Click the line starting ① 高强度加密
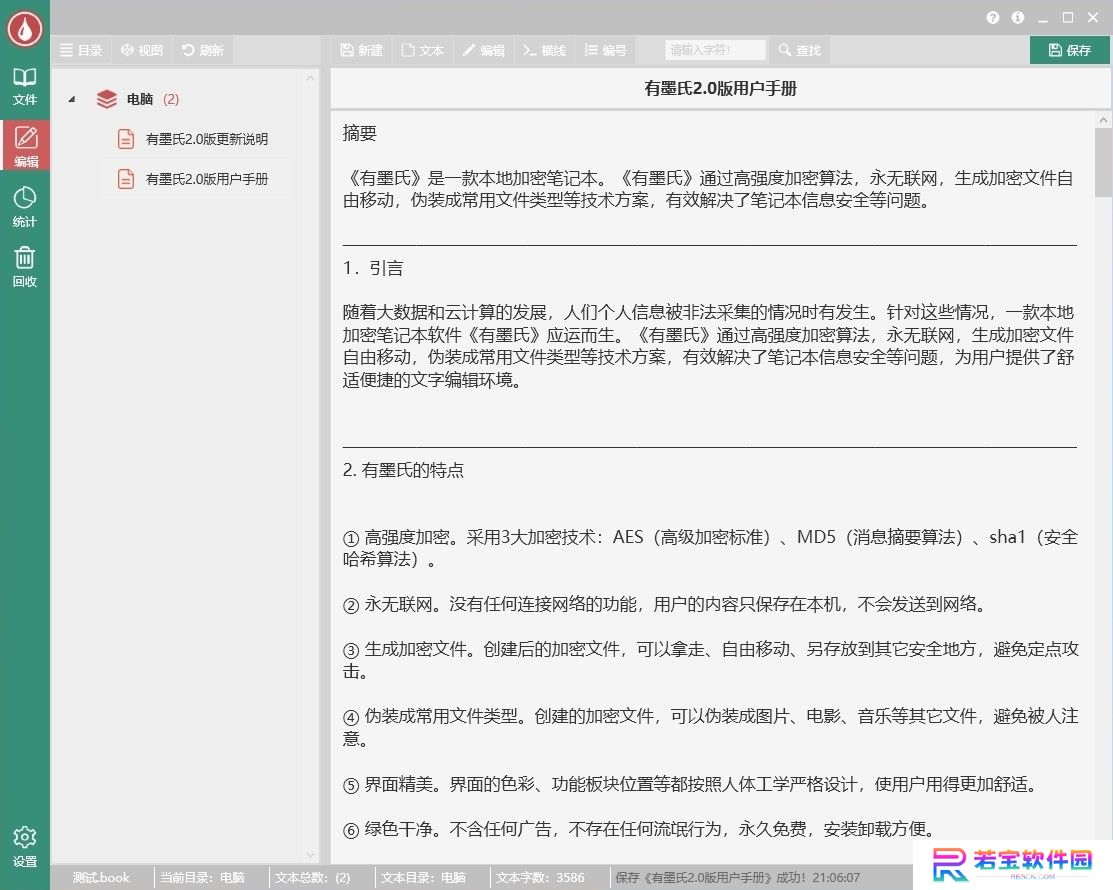The image size is (1113, 890). tap(711, 548)
